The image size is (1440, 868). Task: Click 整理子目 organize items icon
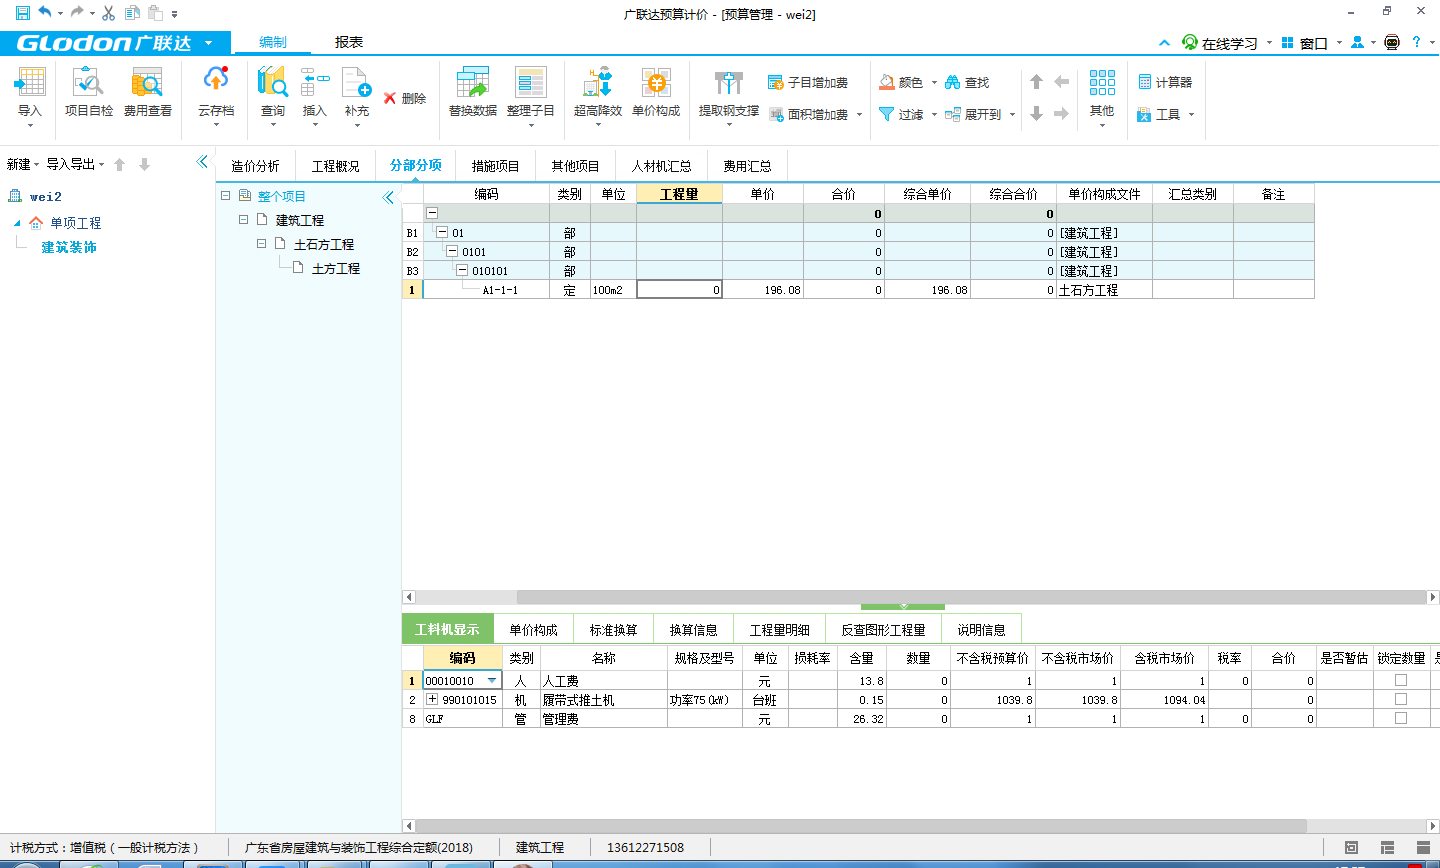[x=530, y=82]
